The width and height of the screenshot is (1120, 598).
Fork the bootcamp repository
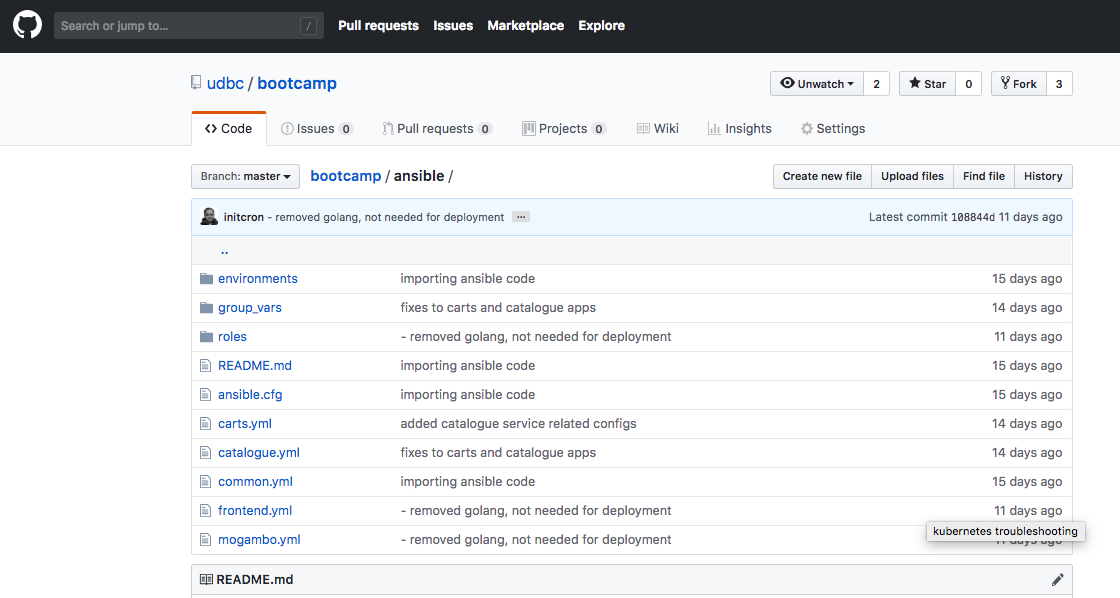(1019, 84)
